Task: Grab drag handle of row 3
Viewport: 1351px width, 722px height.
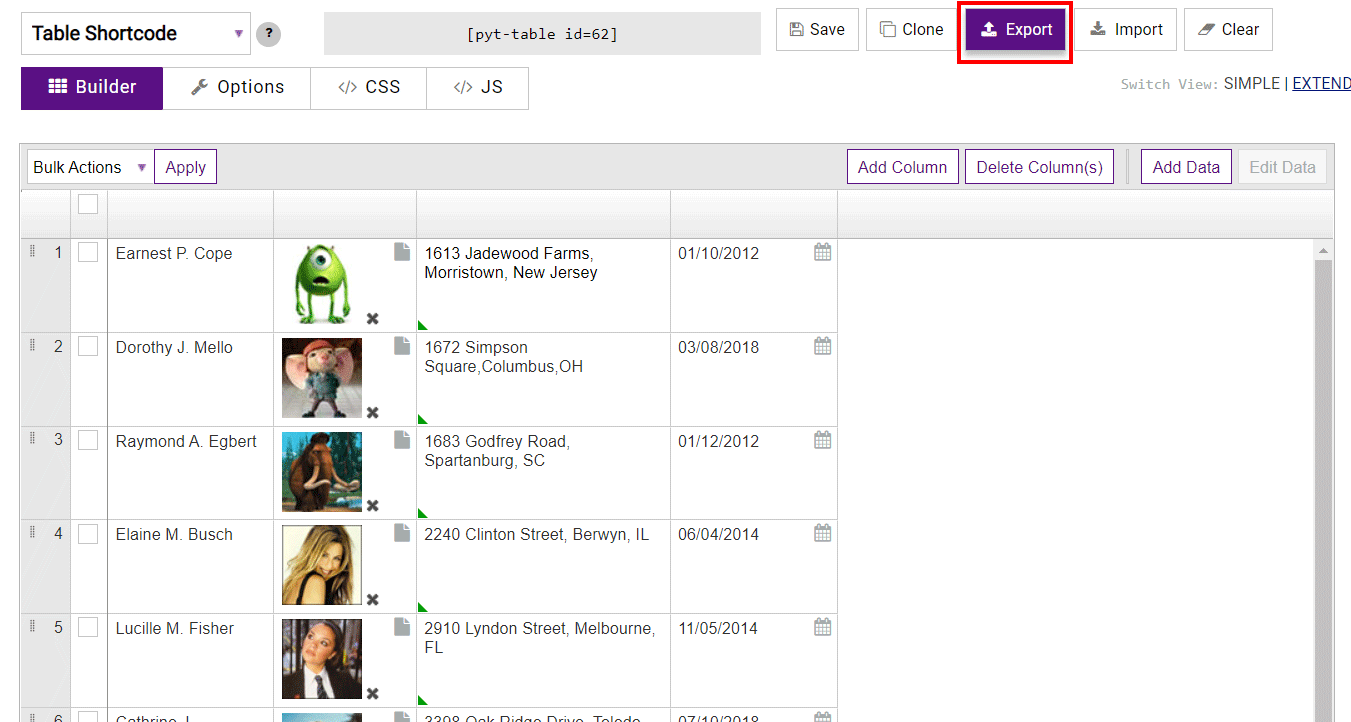Action: [x=32, y=440]
